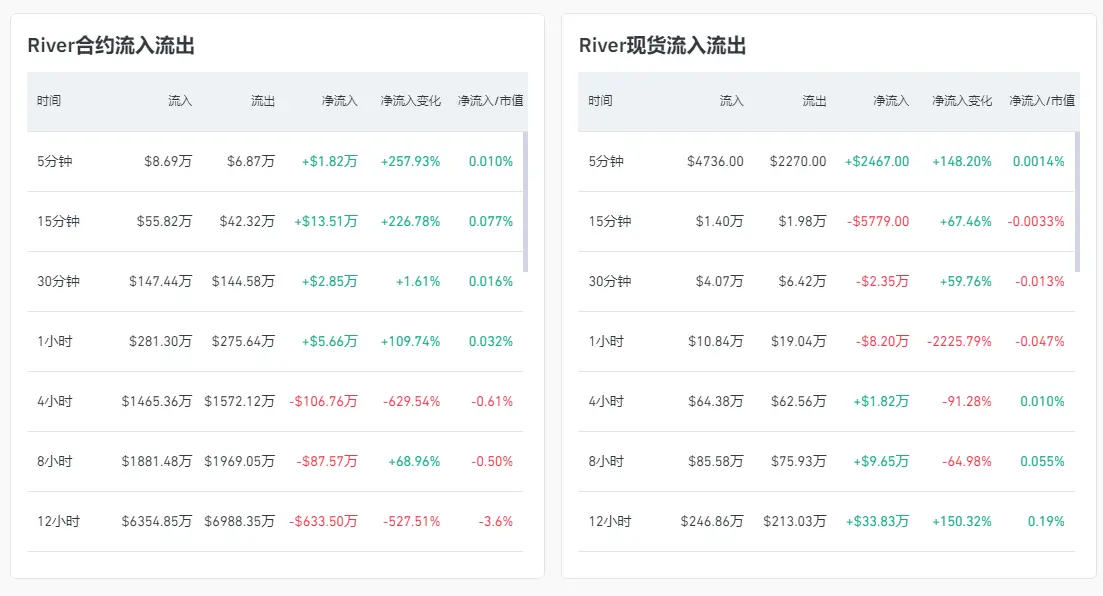The width and height of the screenshot is (1103, 596).
Task: Click the $281.30万 inflow value
Action: coord(160,341)
